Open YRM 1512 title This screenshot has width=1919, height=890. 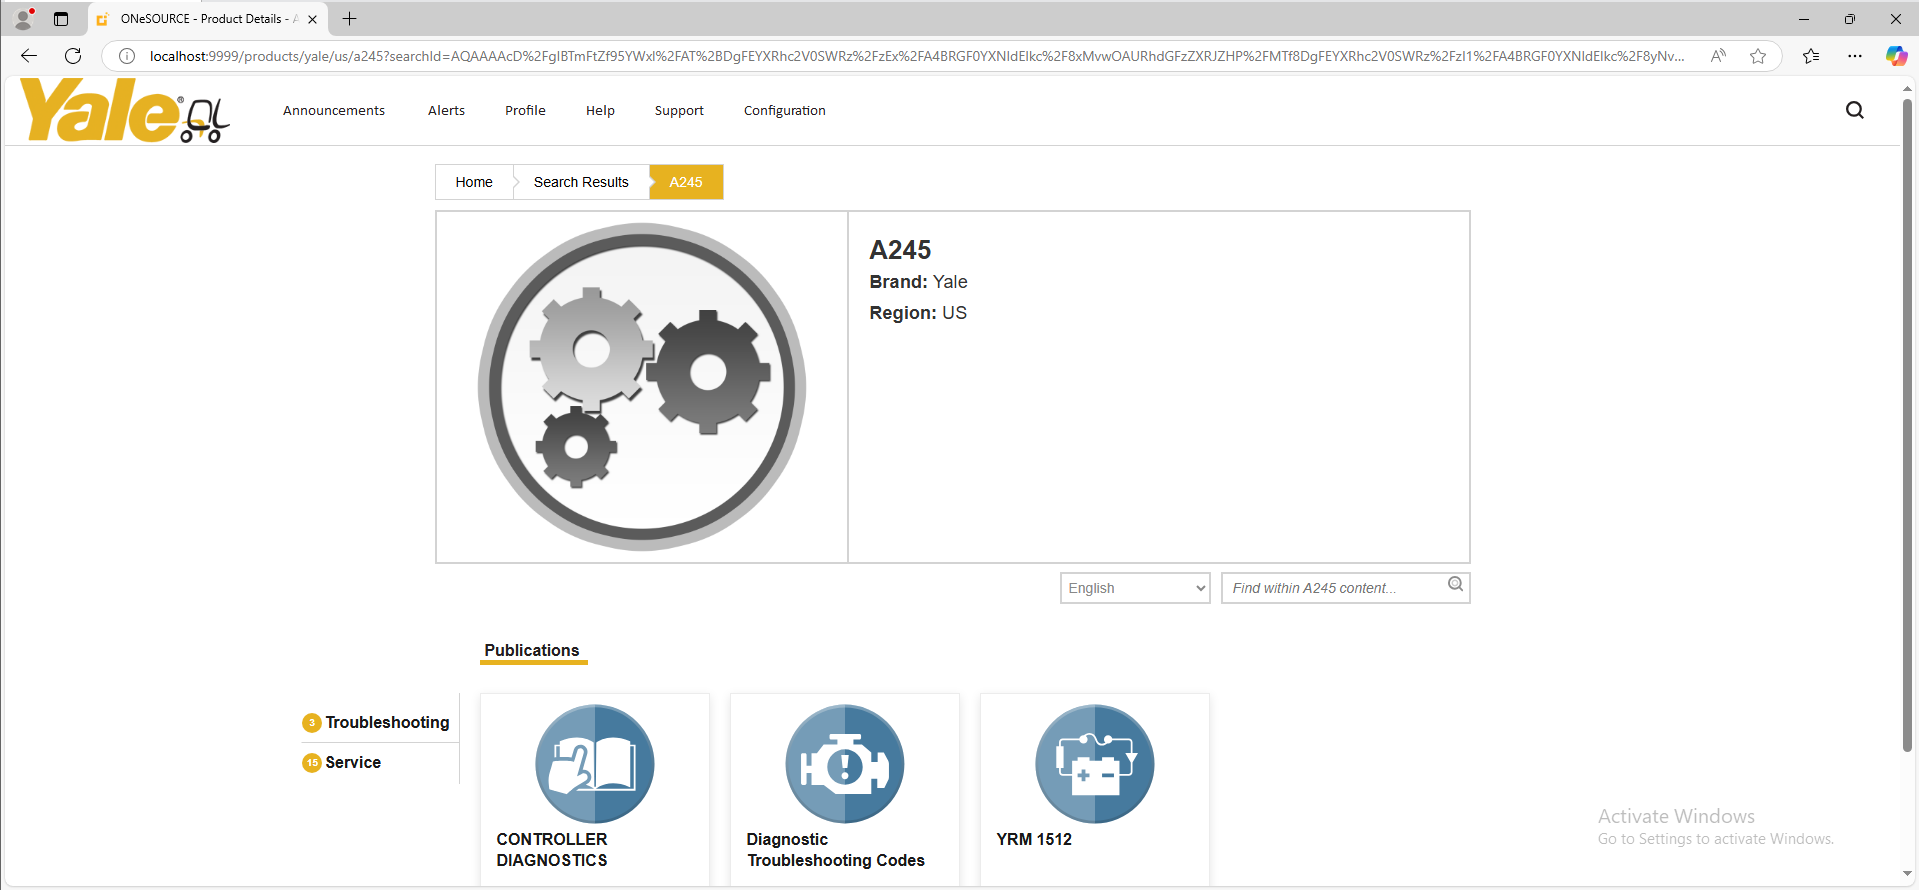tap(1034, 840)
